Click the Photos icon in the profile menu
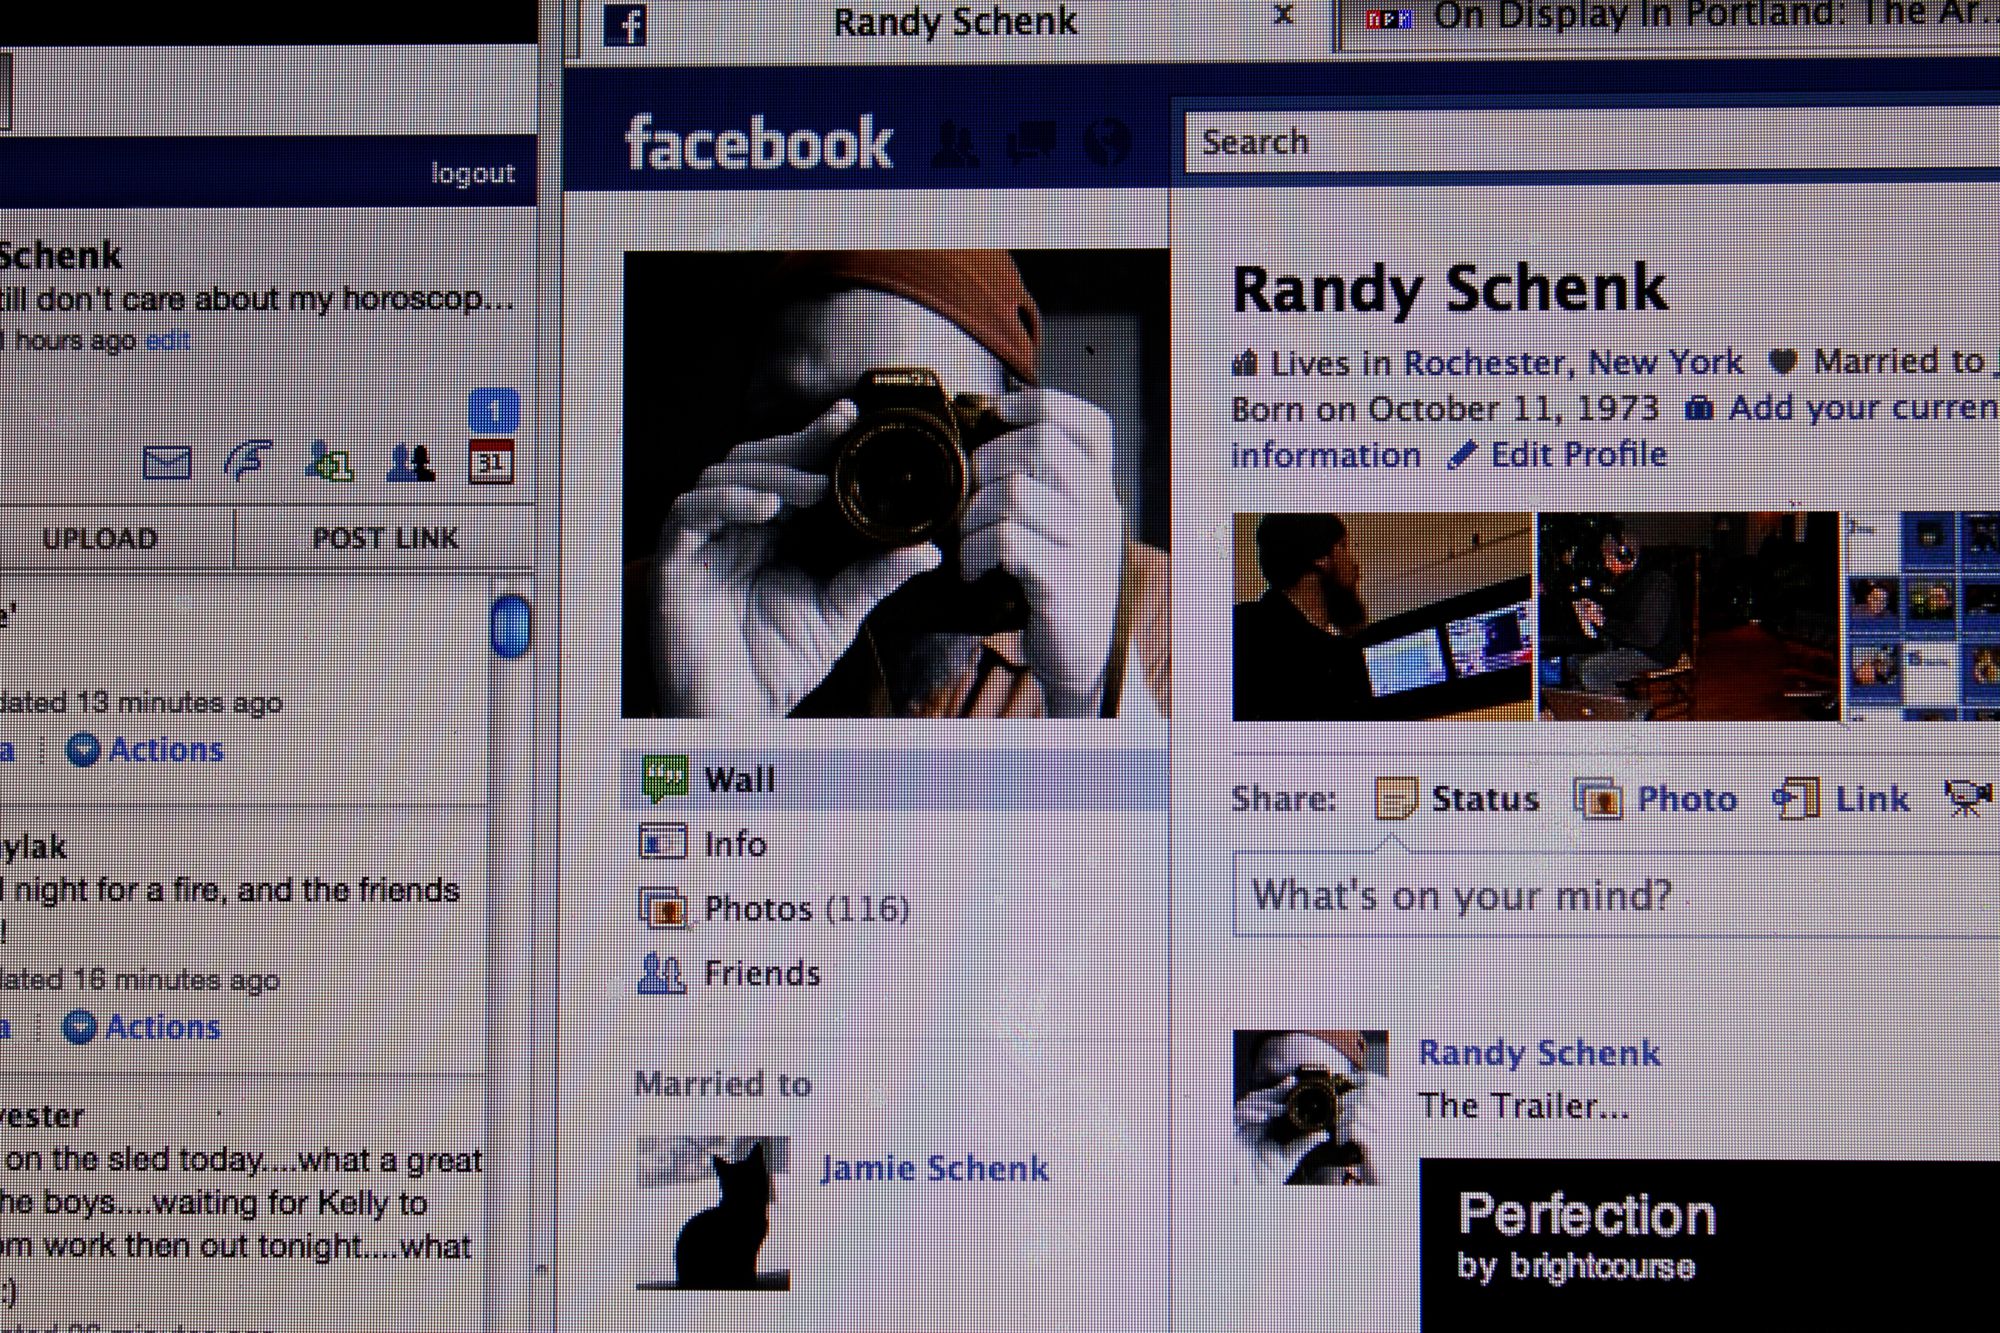 coord(663,908)
